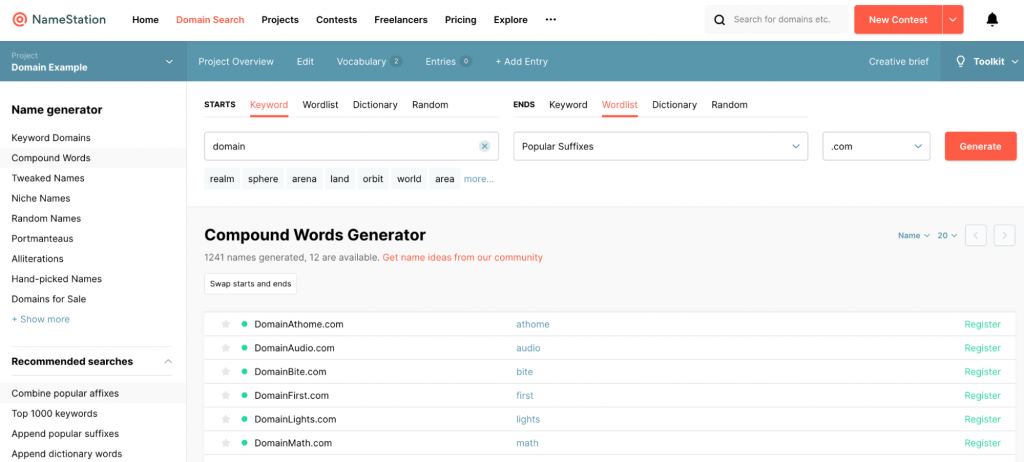
Task: Add the arena keyword suggestion
Action: [304, 179]
